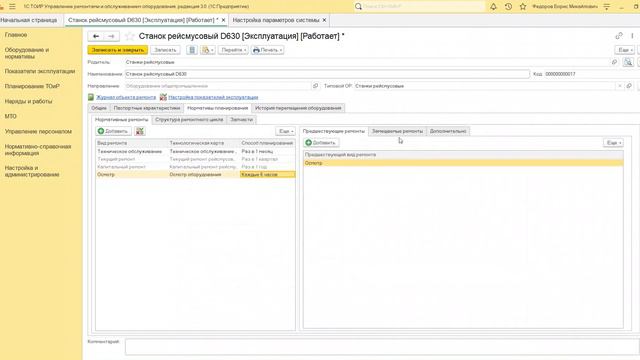Open the Добавить dropdown in normative repairs
This screenshot has width=640, height=360.
(113, 131)
